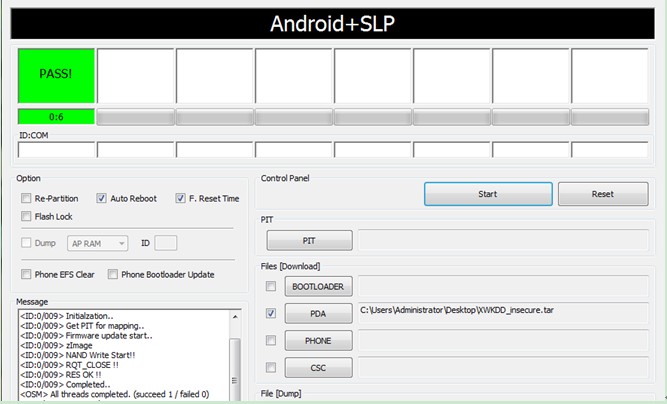667x404 pixels.
Task: Select the 'Get PIT for mapping..' log line
Action: pyautogui.click(x=82, y=326)
